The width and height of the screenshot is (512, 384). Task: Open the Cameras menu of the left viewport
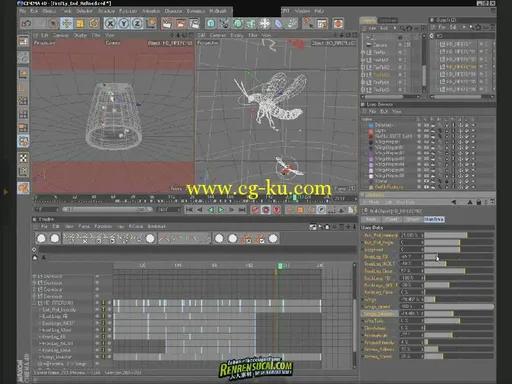(x=61, y=35)
